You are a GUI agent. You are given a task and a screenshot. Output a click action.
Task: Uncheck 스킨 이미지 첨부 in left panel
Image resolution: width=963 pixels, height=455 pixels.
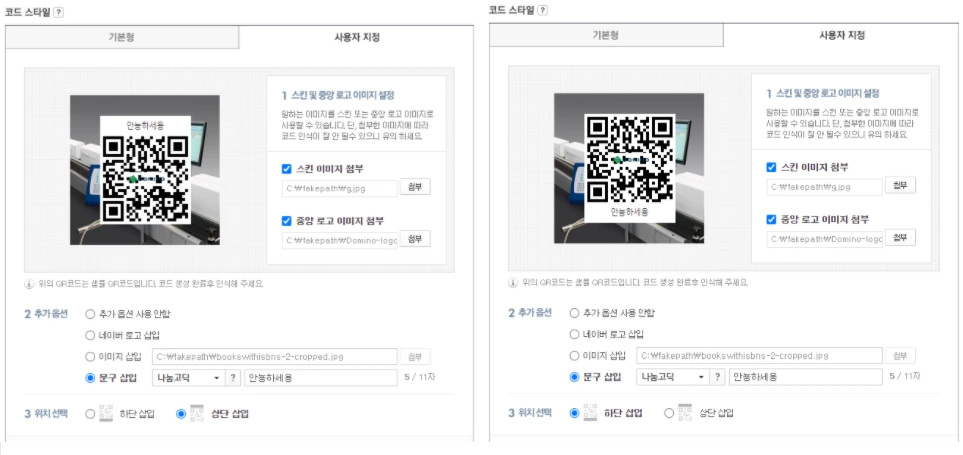tap(286, 169)
